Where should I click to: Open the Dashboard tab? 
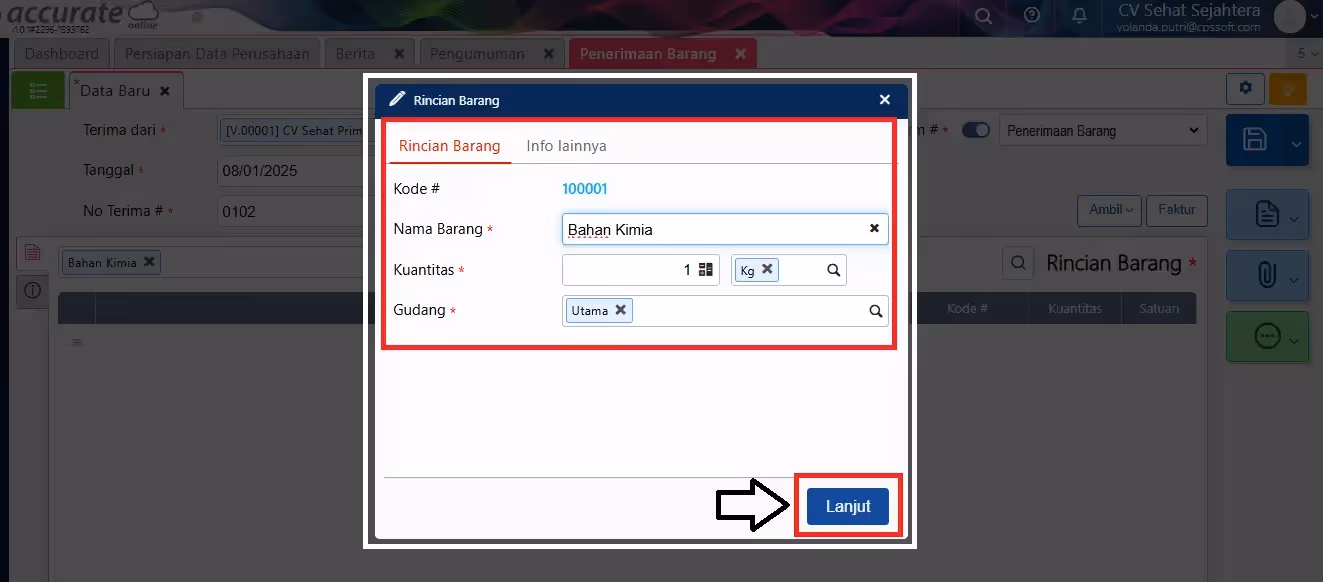[62, 54]
